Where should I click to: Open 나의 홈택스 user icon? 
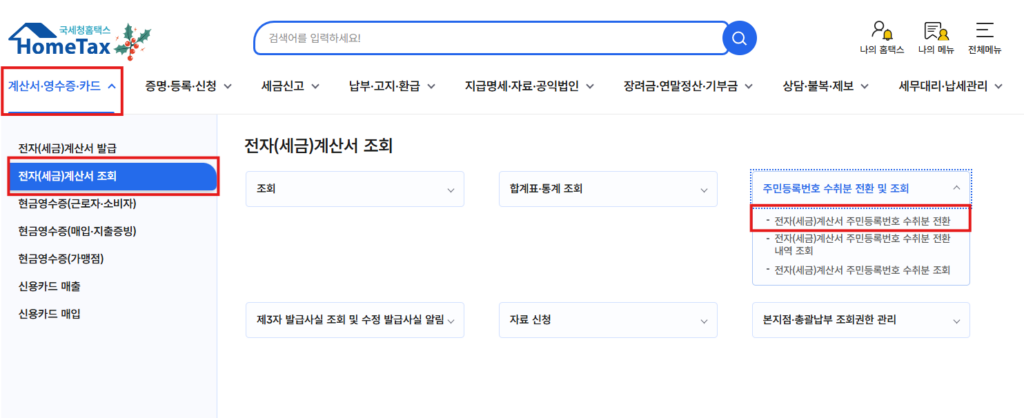click(881, 38)
